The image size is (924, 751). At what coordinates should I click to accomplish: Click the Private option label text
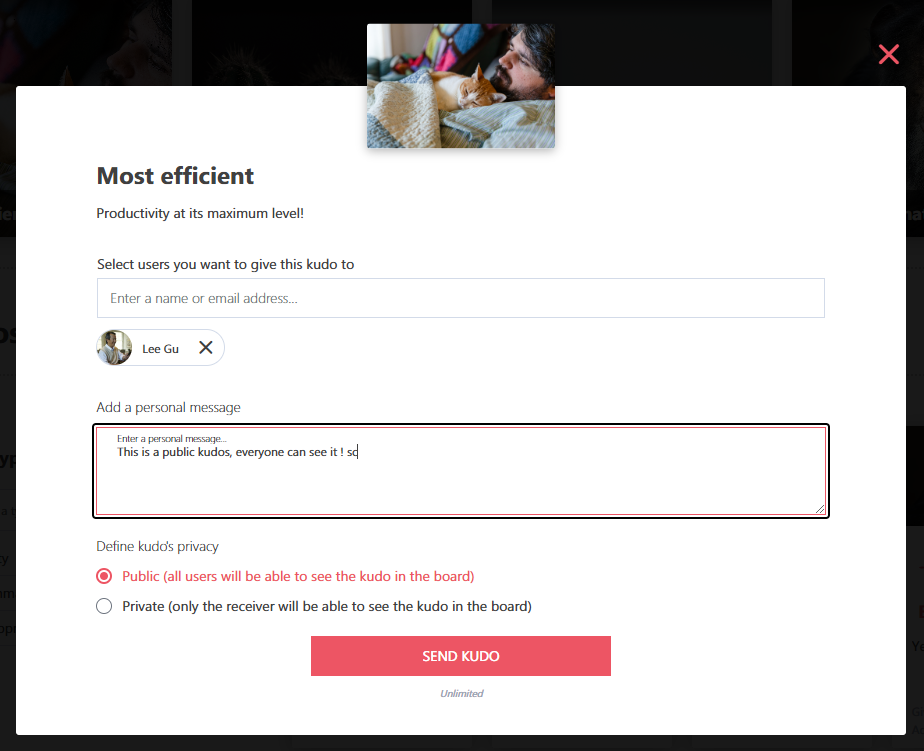coord(327,606)
